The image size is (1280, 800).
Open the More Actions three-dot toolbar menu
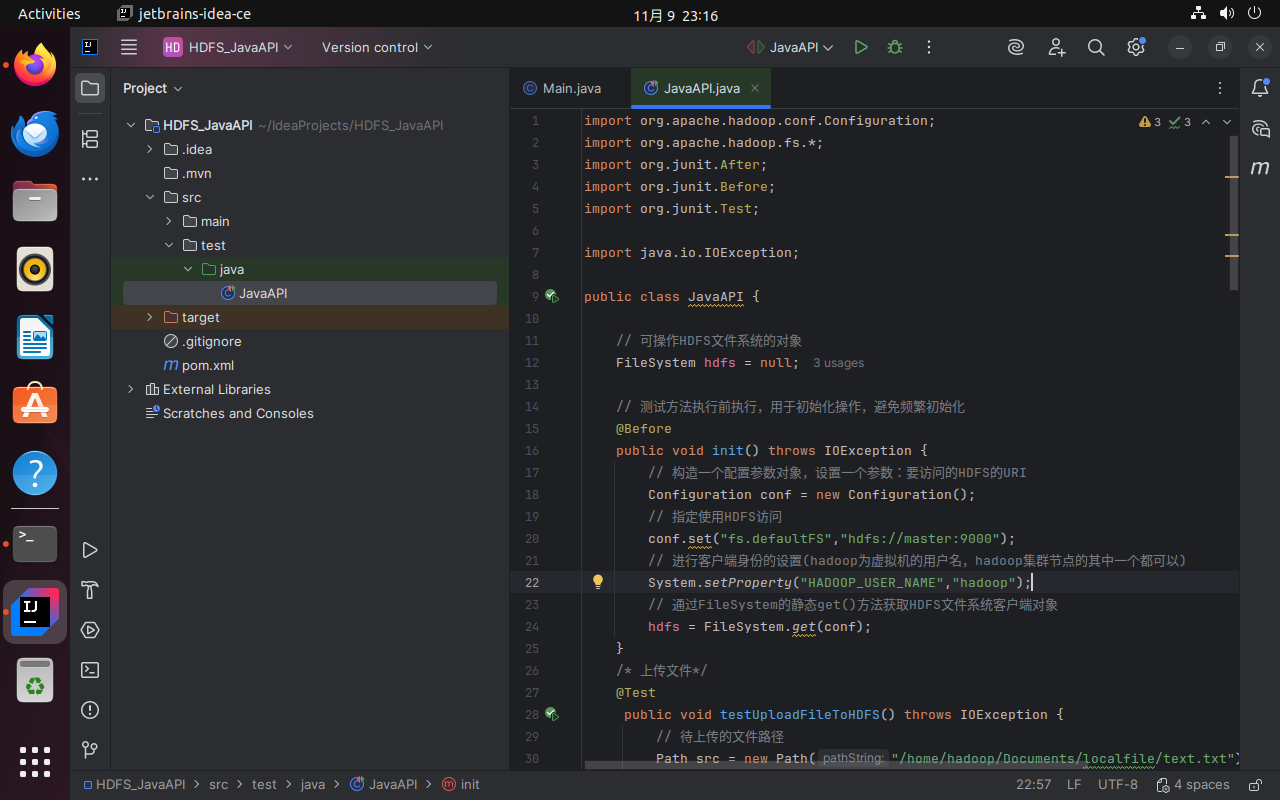(929, 47)
